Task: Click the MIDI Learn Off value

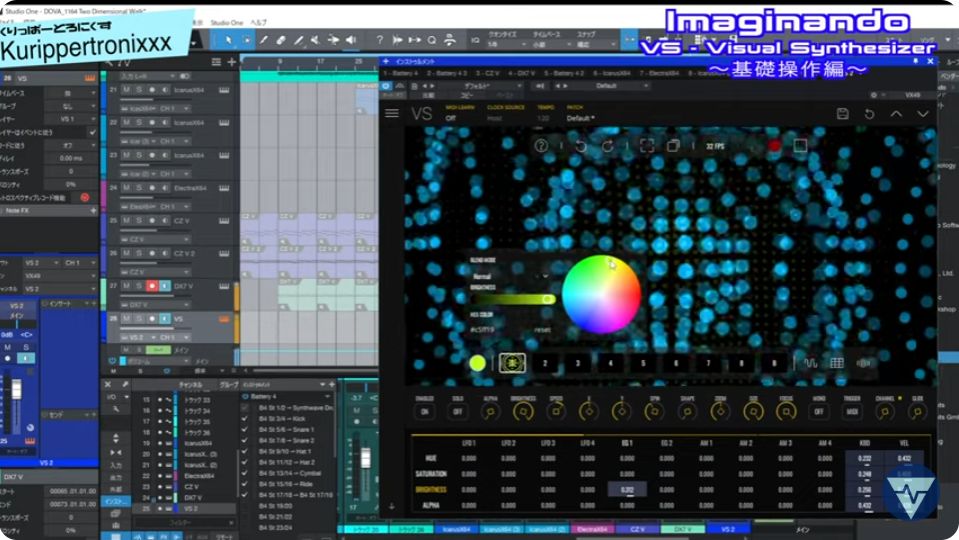Action: [x=451, y=118]
